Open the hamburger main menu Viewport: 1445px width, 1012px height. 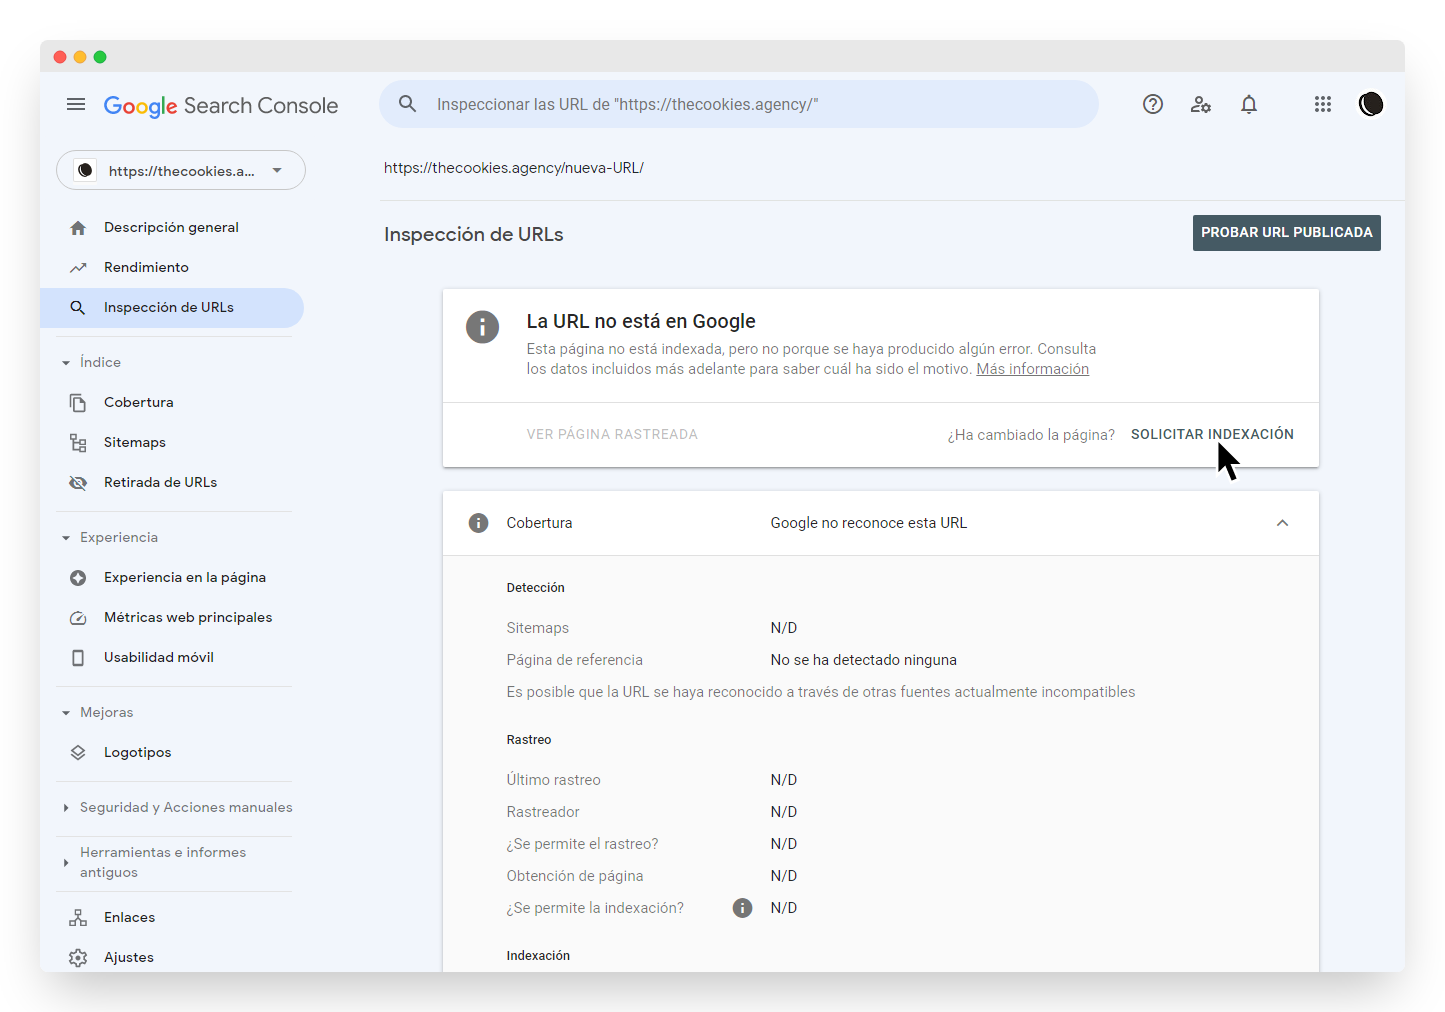click(76, 104)
